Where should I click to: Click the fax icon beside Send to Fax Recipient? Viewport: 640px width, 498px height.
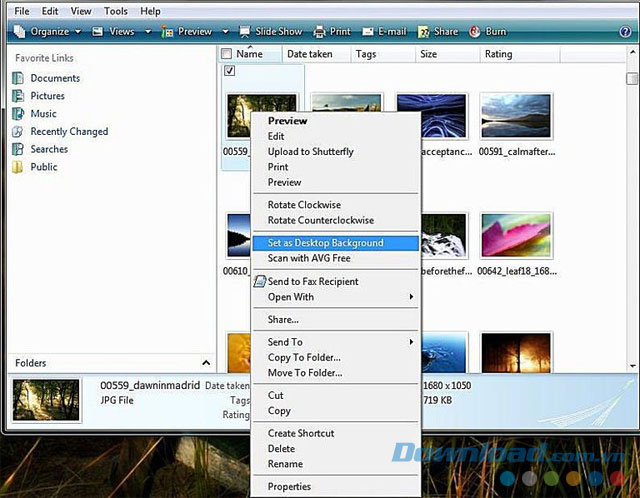260,281
